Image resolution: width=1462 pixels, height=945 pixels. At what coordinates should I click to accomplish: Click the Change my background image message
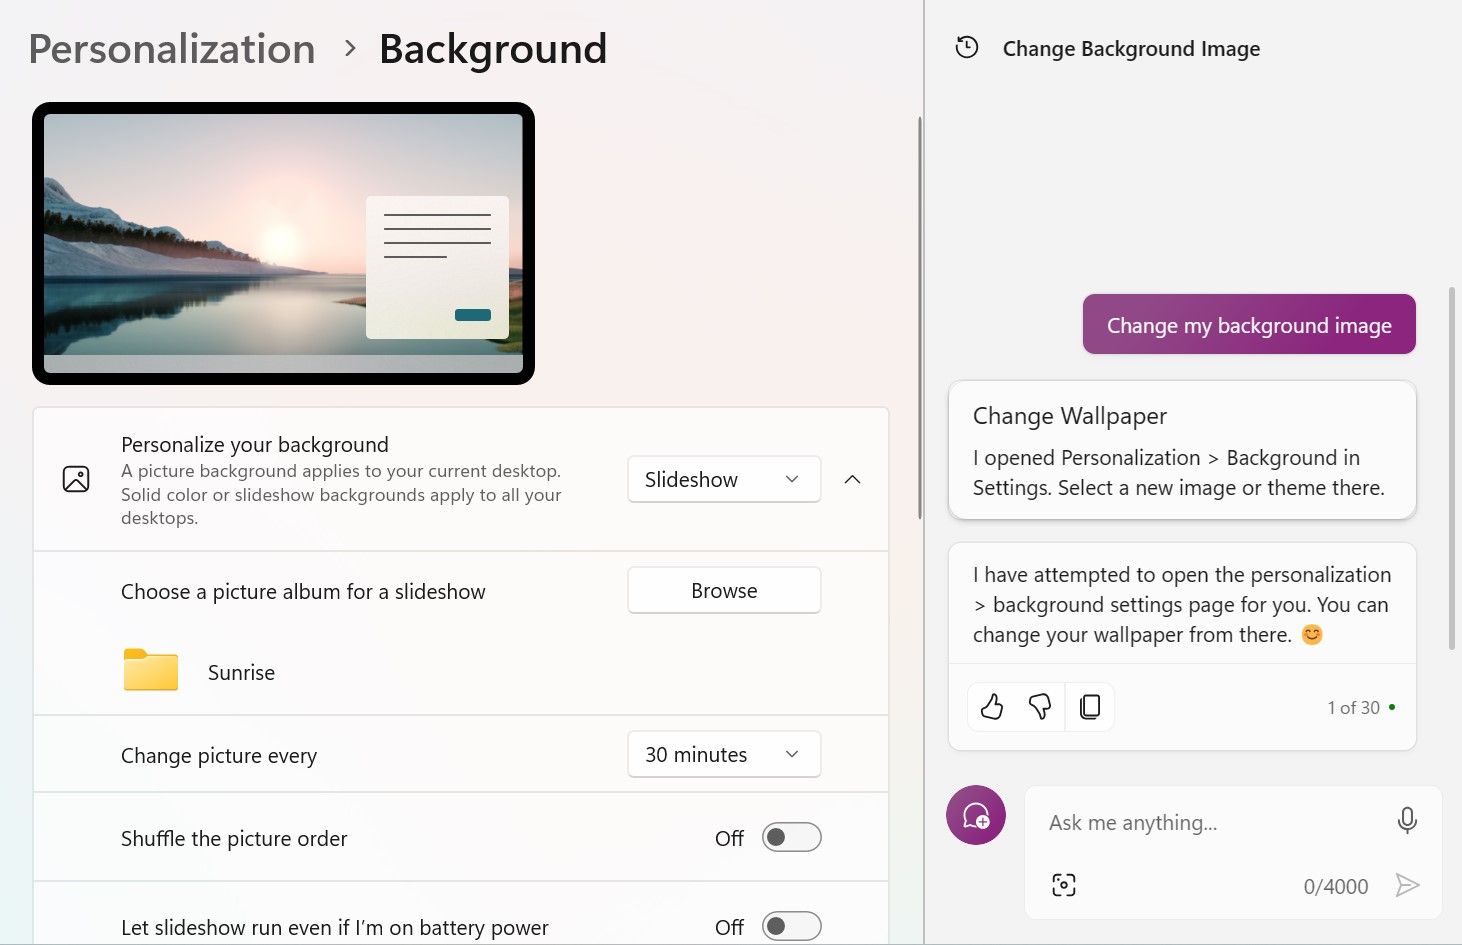(1249, 324)
